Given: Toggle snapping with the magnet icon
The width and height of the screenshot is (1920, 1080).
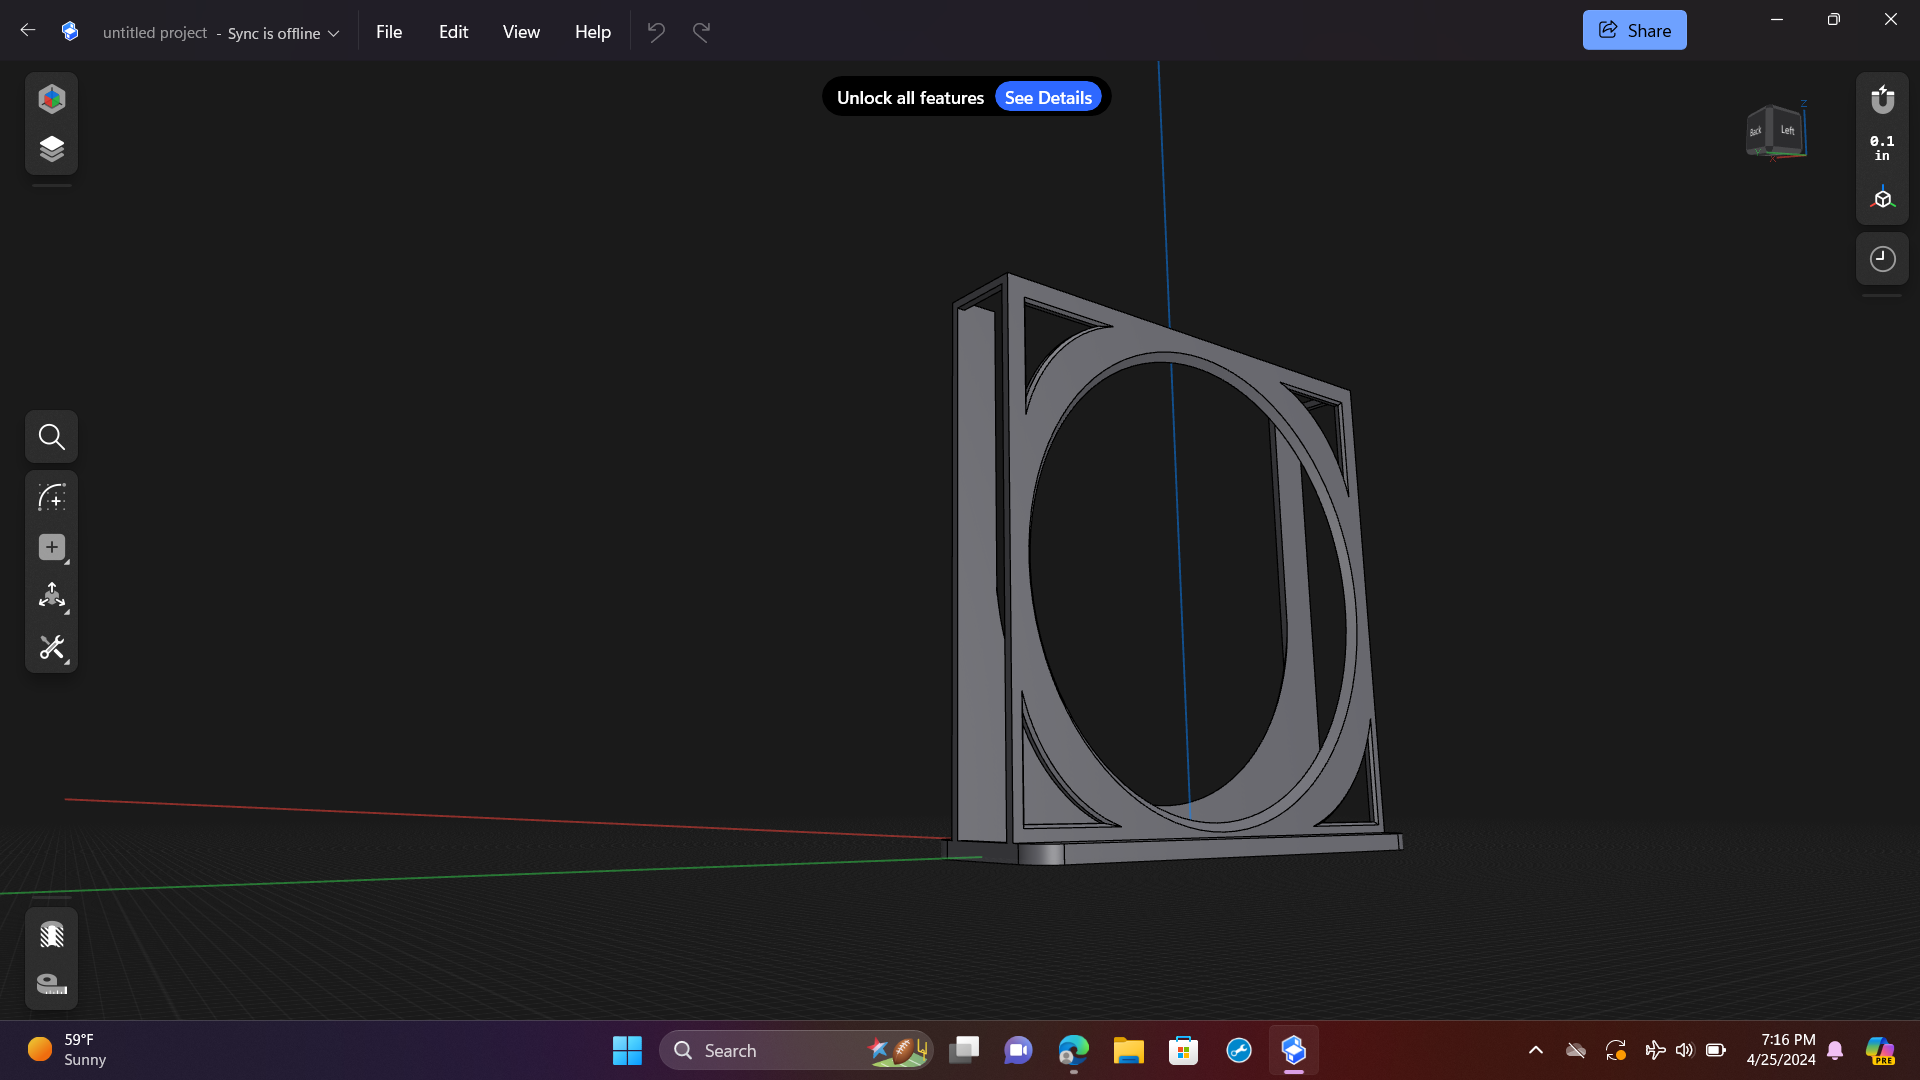Looking at the screenshot, I should [1882, 99].
